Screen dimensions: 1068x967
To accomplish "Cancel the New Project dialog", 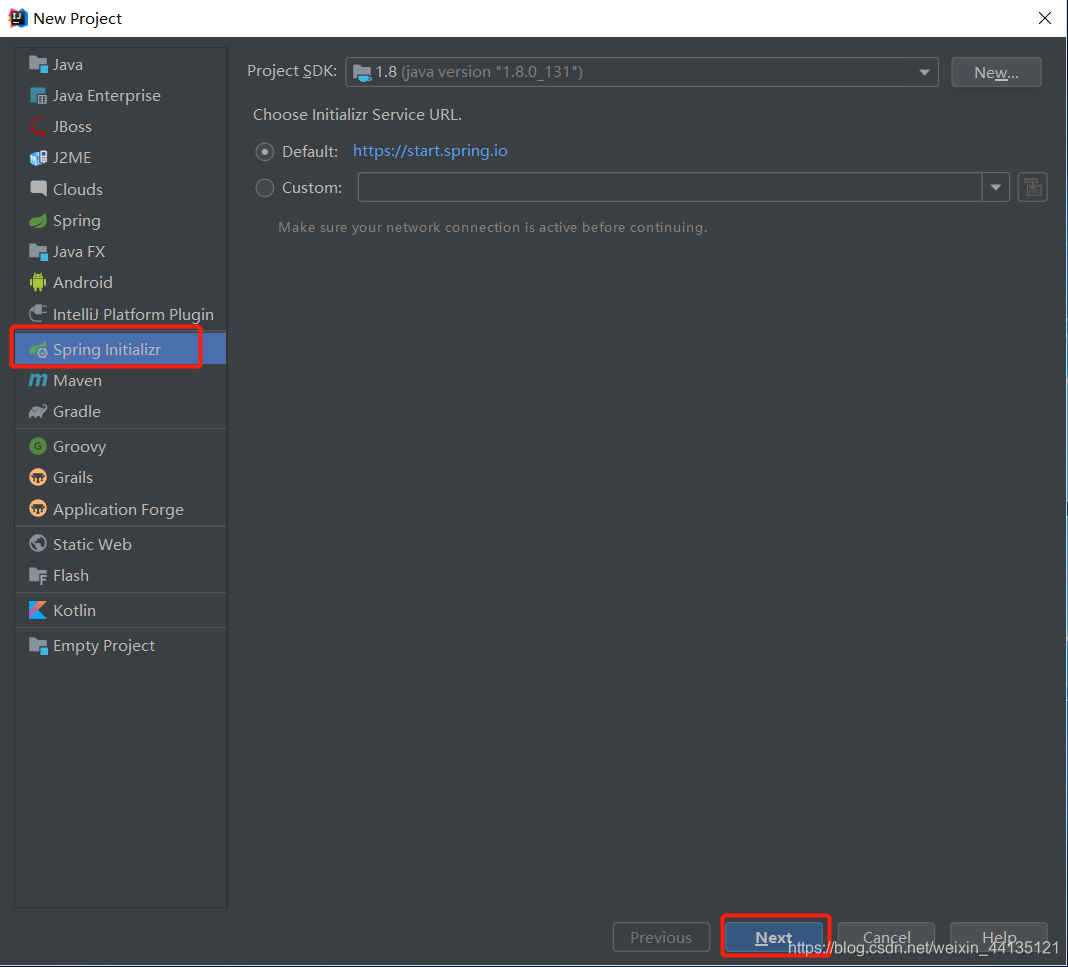I will [886, 937].
